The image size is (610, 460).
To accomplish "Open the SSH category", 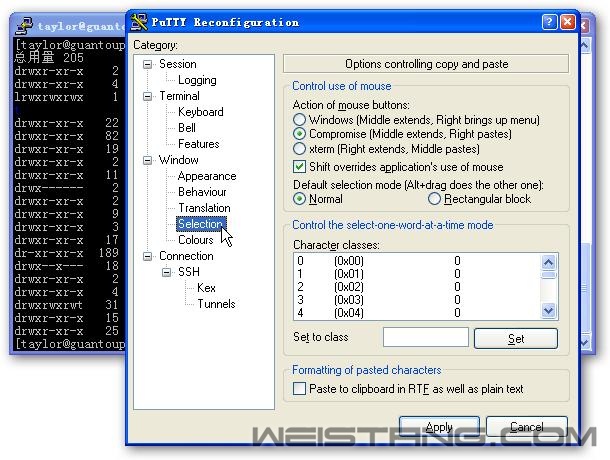I will [x=189, y=272].
